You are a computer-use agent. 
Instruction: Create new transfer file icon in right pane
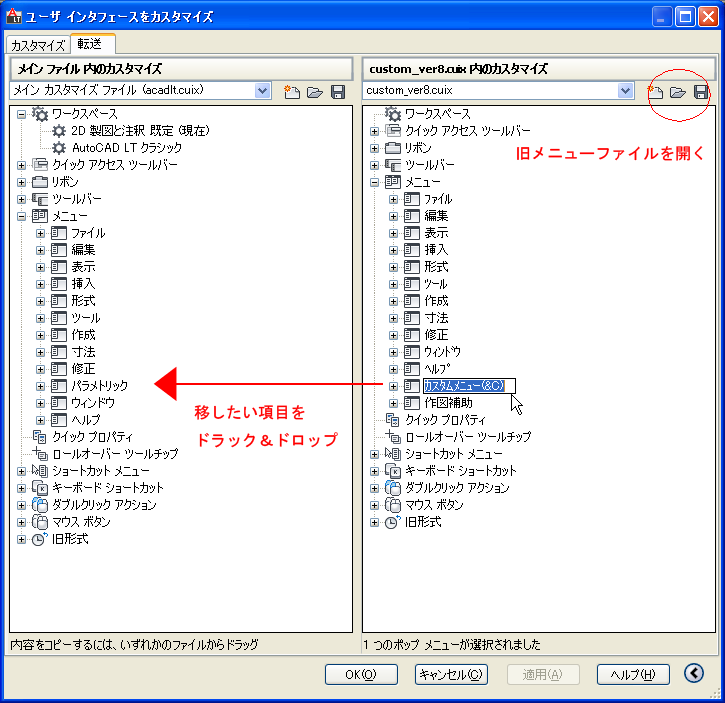[655, 92]
